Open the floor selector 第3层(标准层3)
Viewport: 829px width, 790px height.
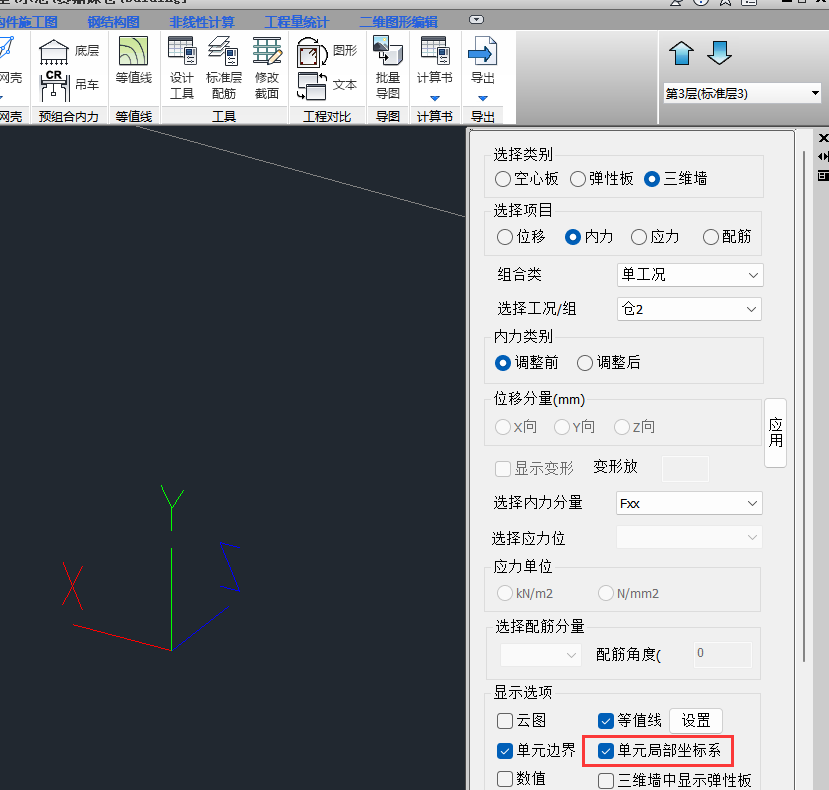point(742,94)
